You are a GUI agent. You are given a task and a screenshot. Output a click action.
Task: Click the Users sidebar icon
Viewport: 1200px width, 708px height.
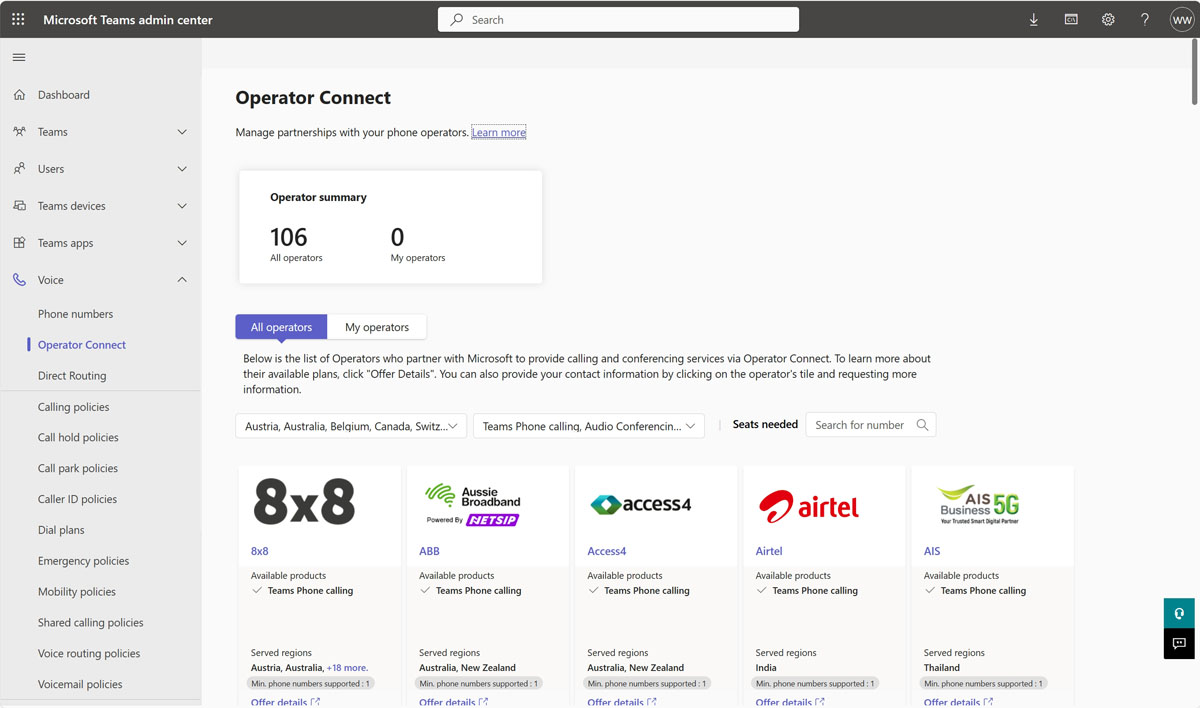tap(19, 169)
